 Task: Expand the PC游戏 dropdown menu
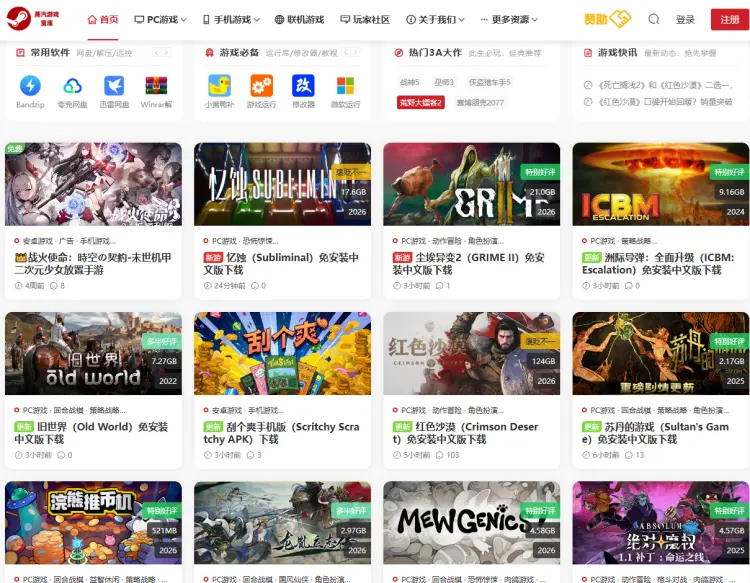[160, 20]
